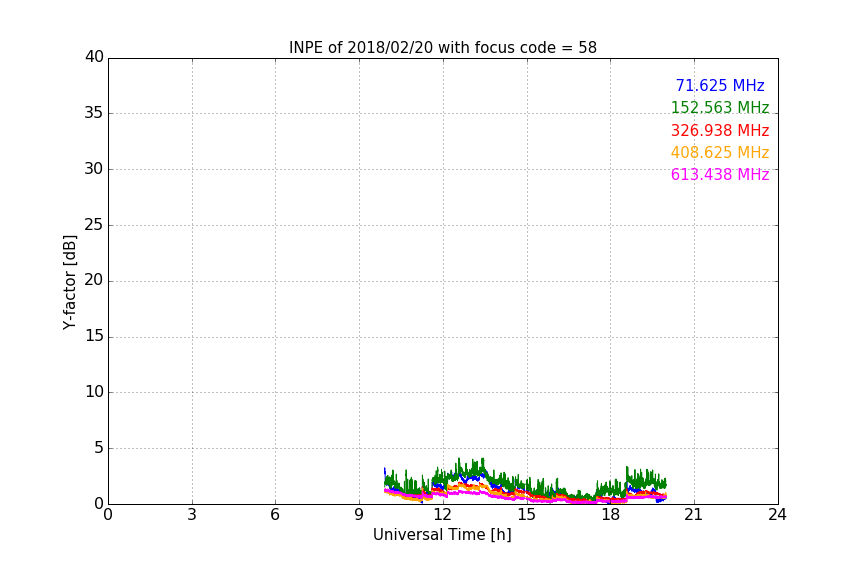Click the x-axis tick label 9
Screen dimensions: 864x576
pos(359,515)
